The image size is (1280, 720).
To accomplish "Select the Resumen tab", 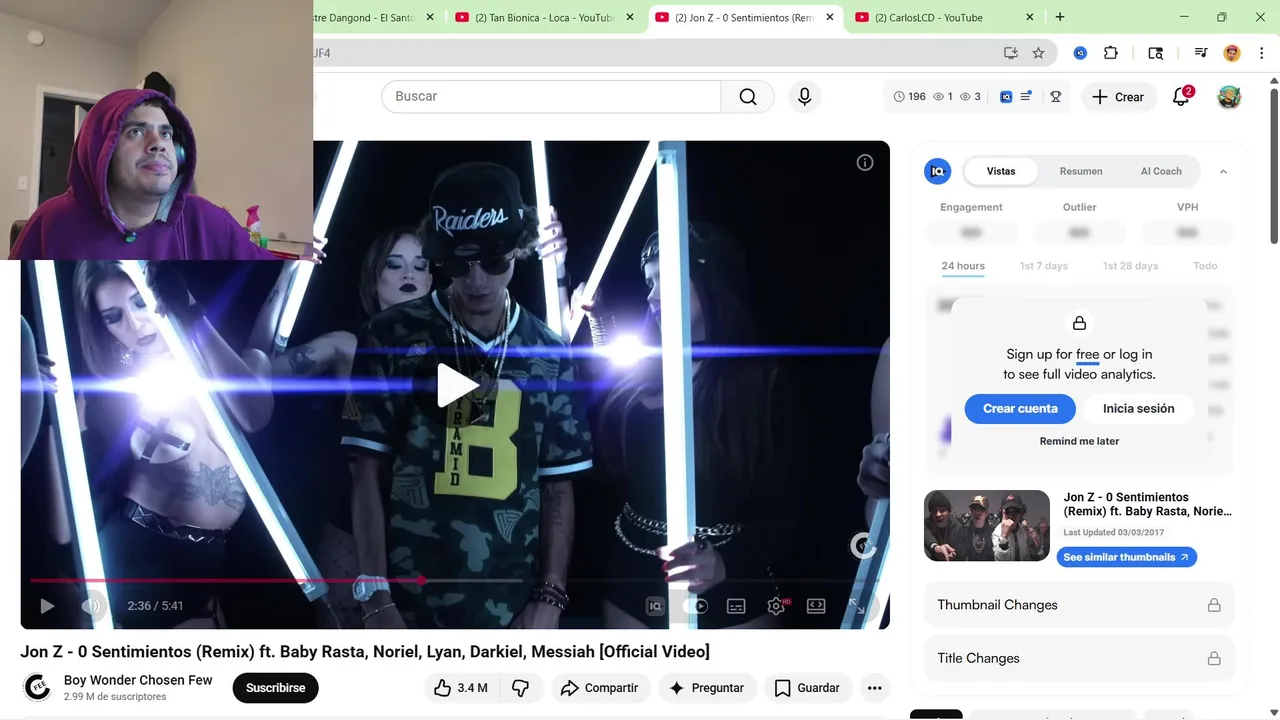I will pyautogui.click(x=1081, y=171).
